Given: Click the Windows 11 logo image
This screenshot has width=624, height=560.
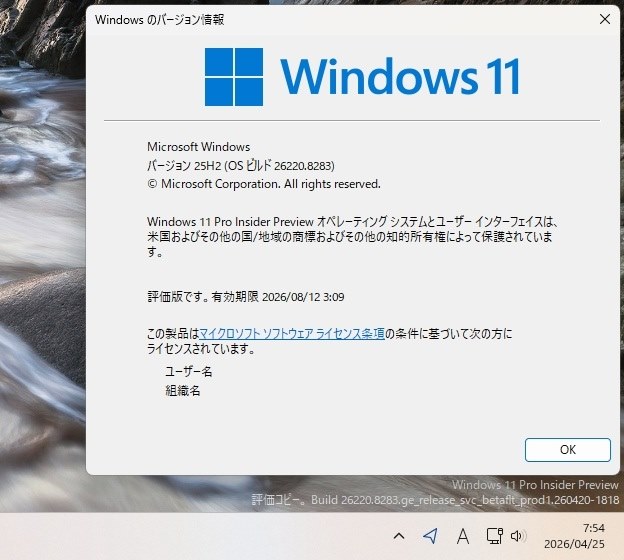Looking at the screenshot, I should [x=362, y=77].
